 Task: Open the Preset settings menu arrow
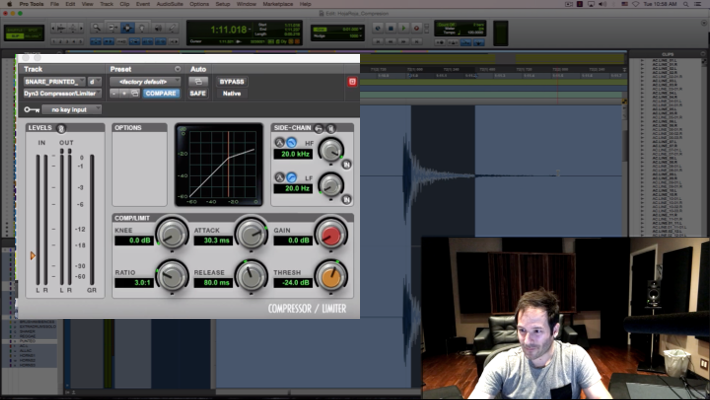(178, 69)
